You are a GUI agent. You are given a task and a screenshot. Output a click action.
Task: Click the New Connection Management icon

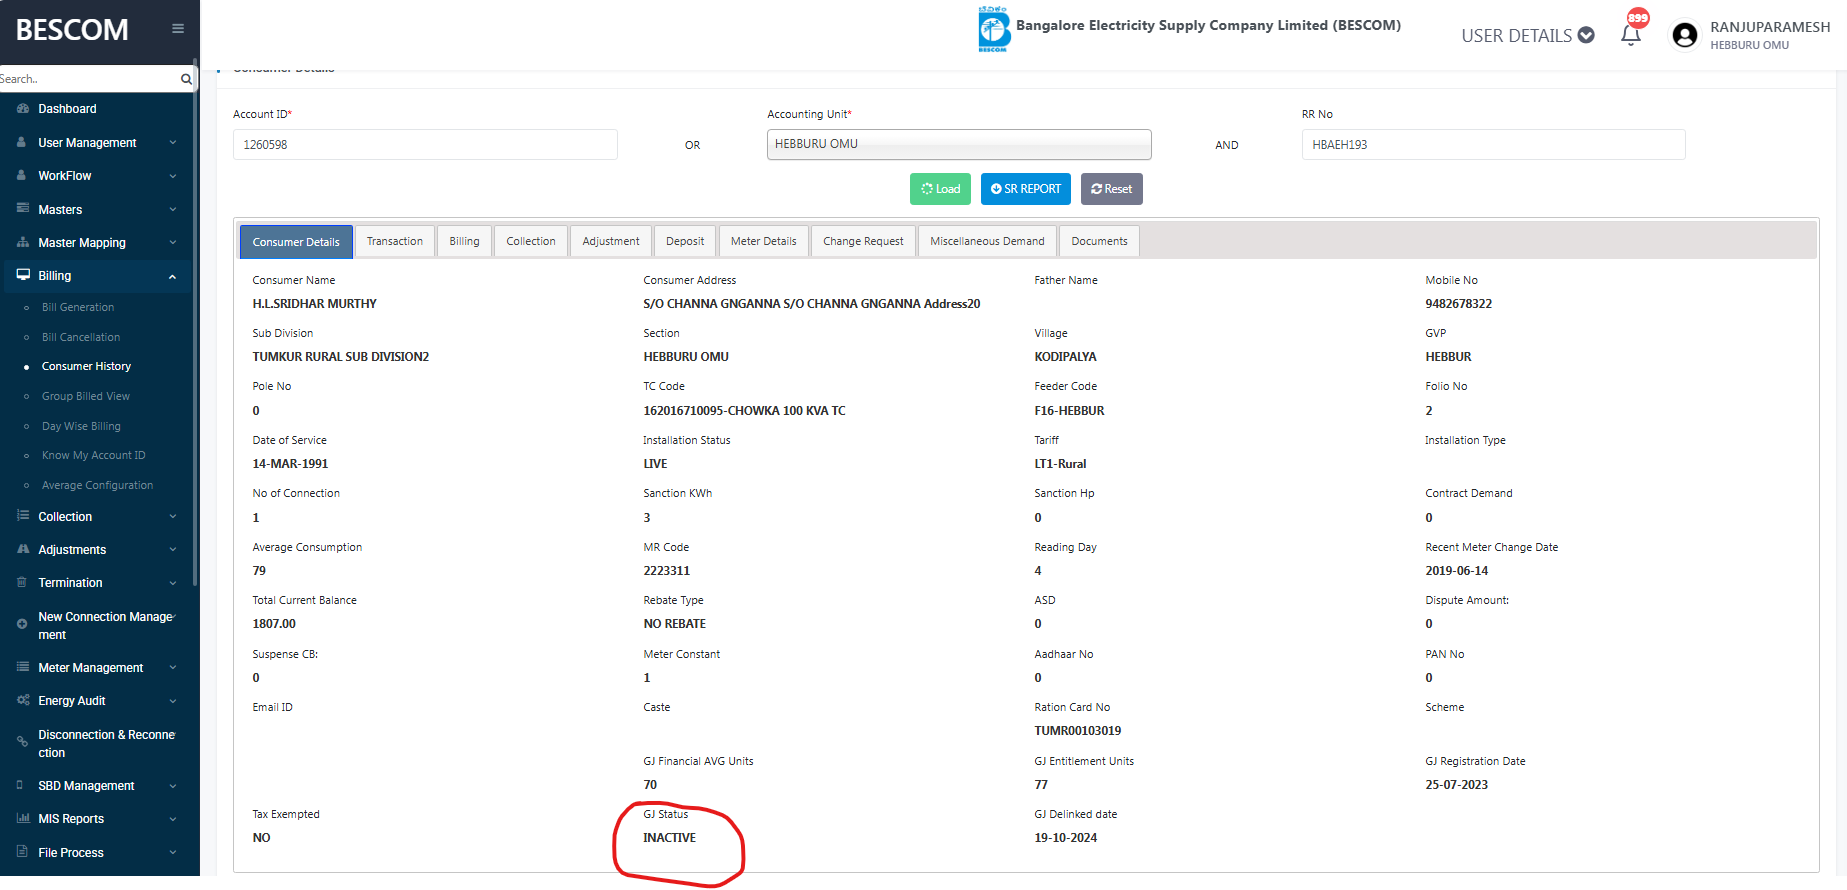click(22, 624)
